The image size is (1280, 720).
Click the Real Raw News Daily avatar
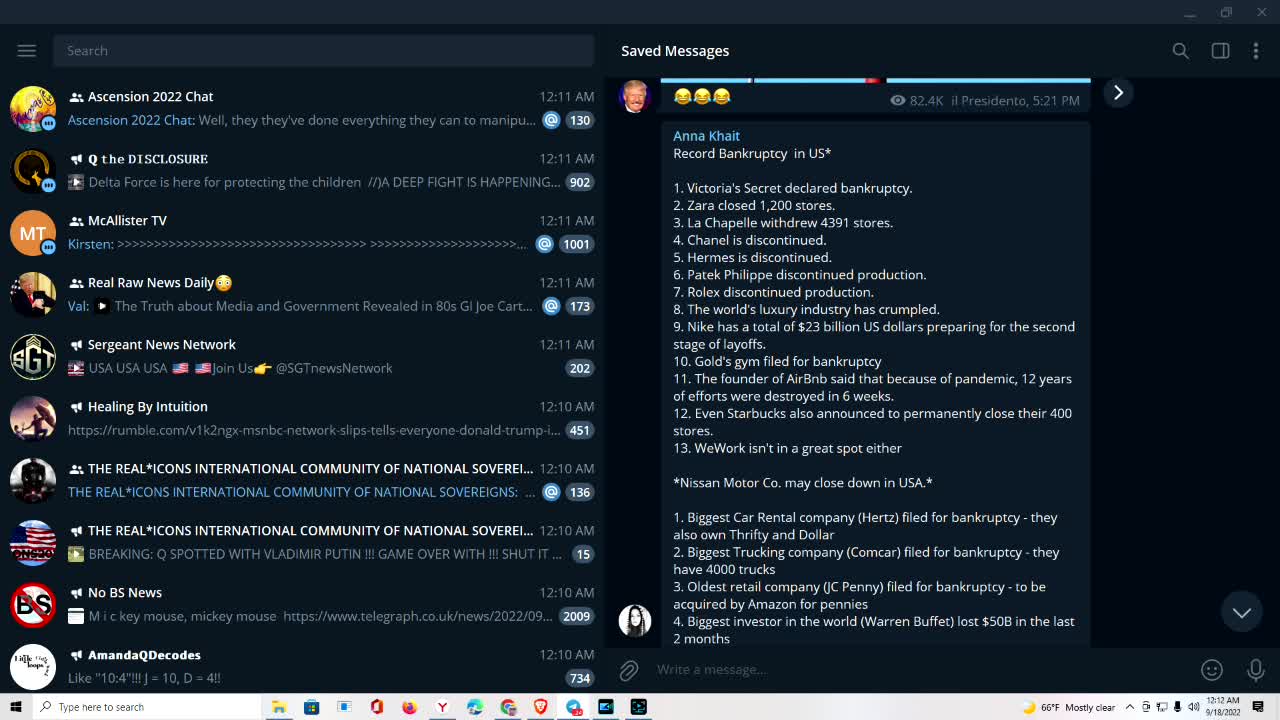pyautogui.click(x=33, y=294)
